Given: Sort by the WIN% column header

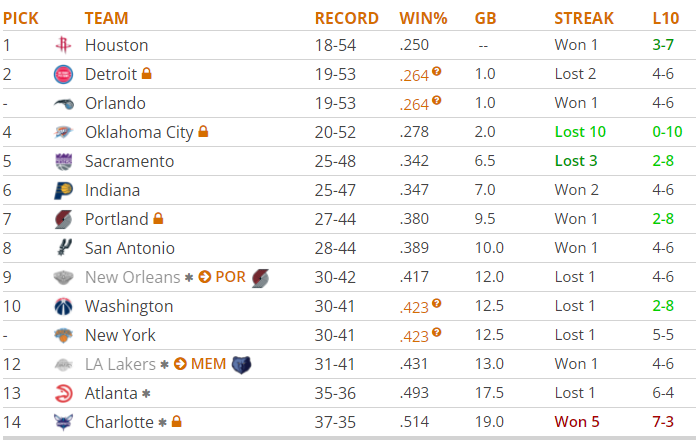Looking at the screenshot, I should tap(423, 18).
